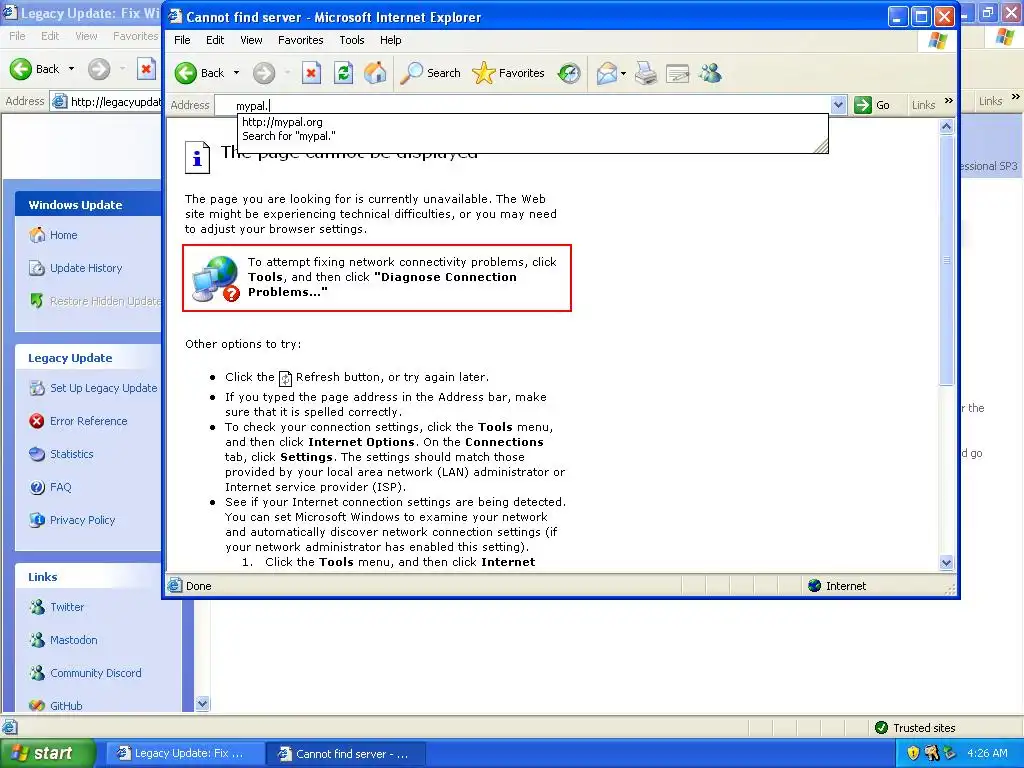
Task: Open the View menu in the front window
Action: click(x=251, y=40)
